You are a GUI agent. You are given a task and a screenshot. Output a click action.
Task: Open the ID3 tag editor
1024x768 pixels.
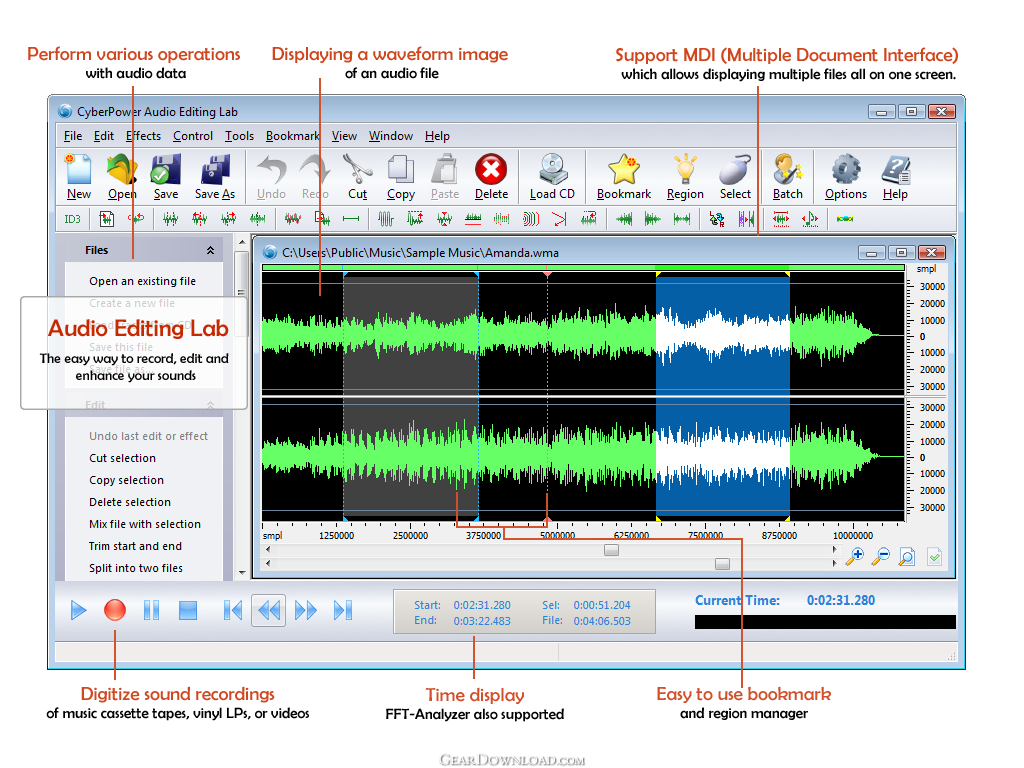(72, 219)
